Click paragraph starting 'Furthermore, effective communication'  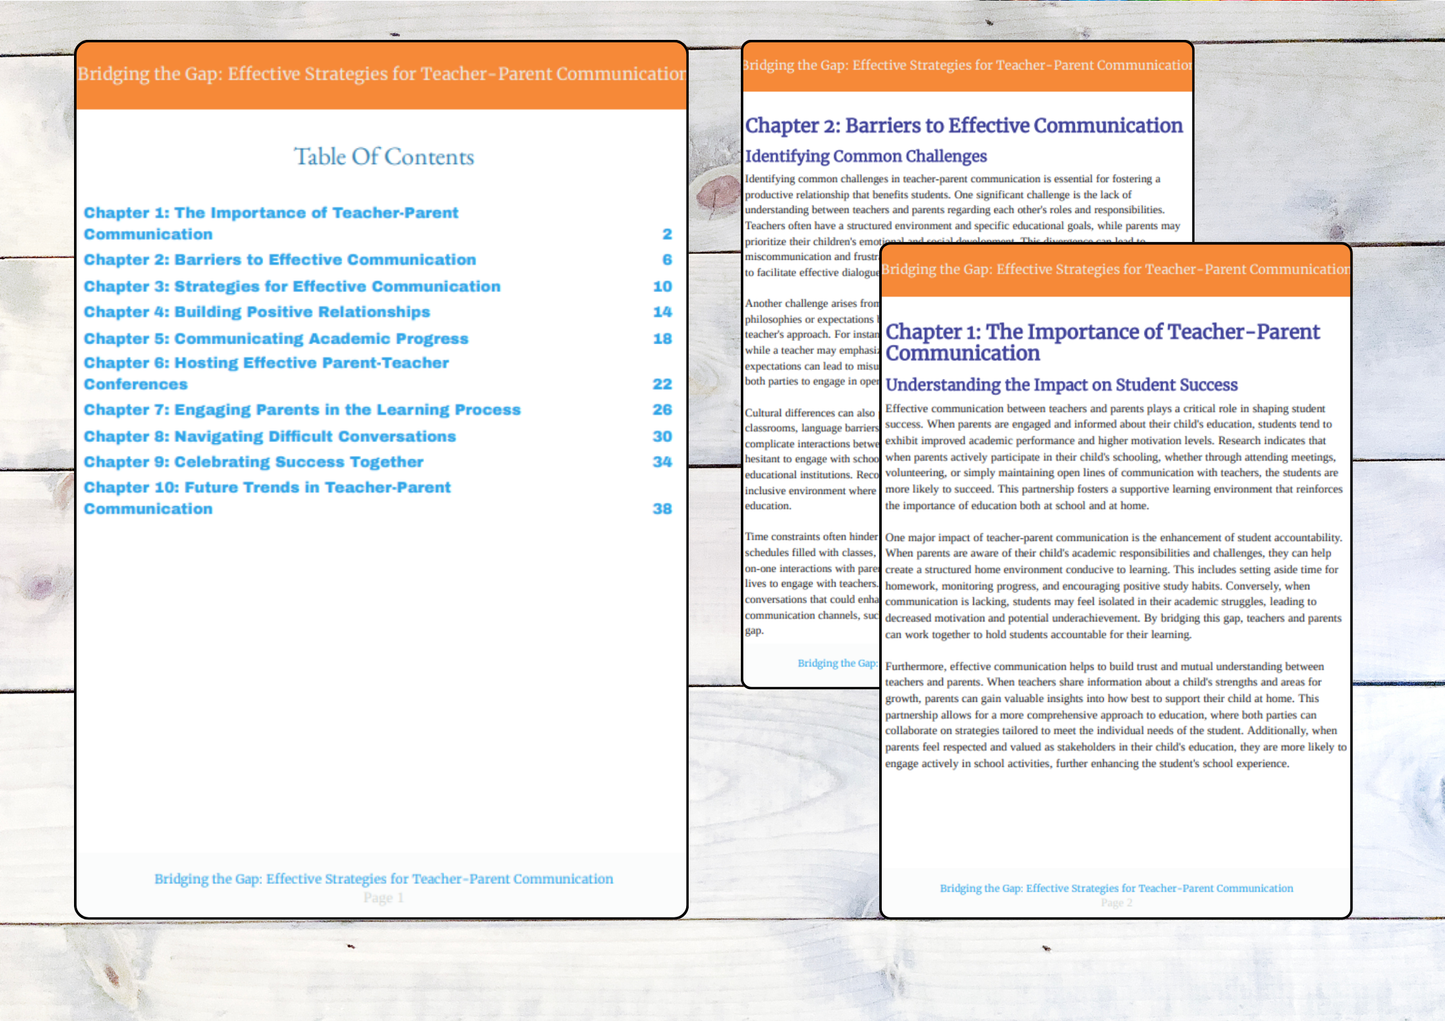[x=1116, y=715]
